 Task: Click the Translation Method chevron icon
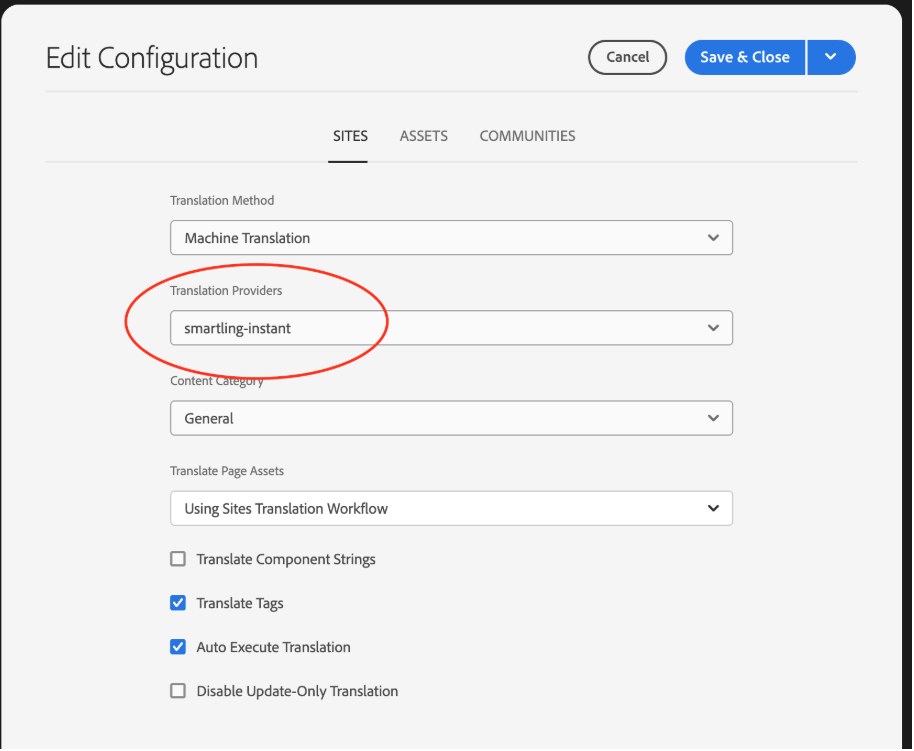click(x=712, y=238)
